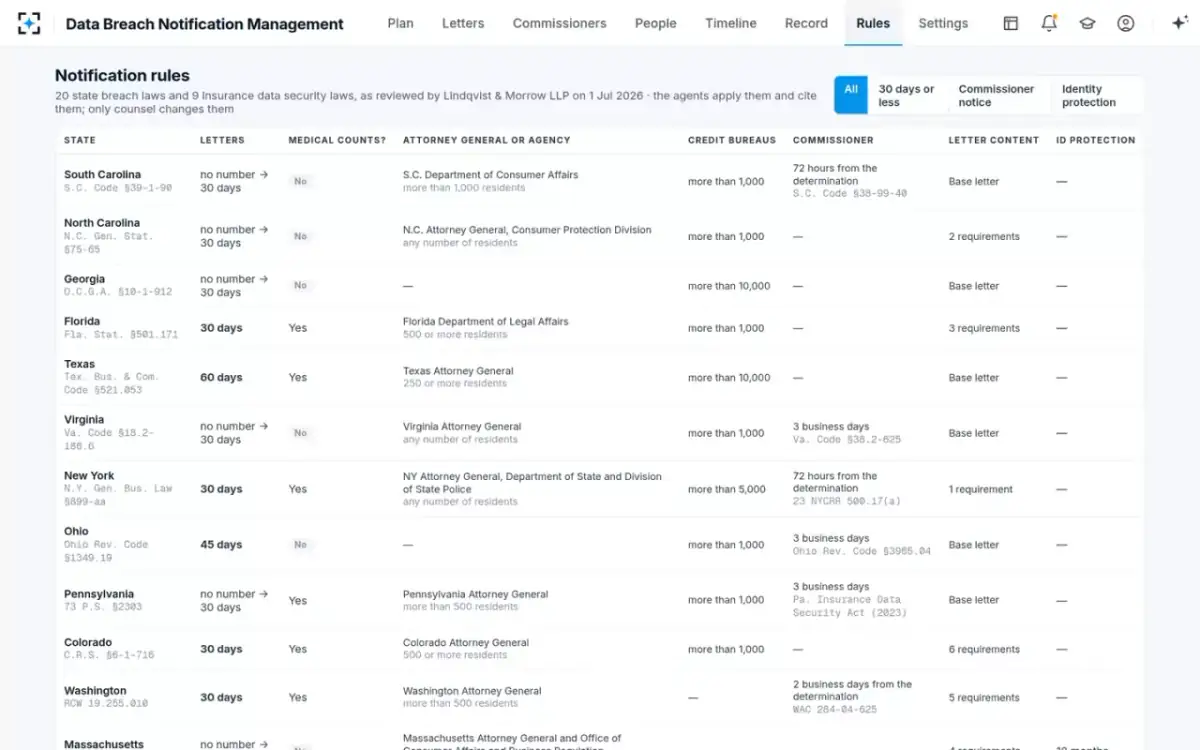Click the Ohio Rev. Code §3965.04 citation
This screenshot has height=750, width=1200.
pos(862,551)
